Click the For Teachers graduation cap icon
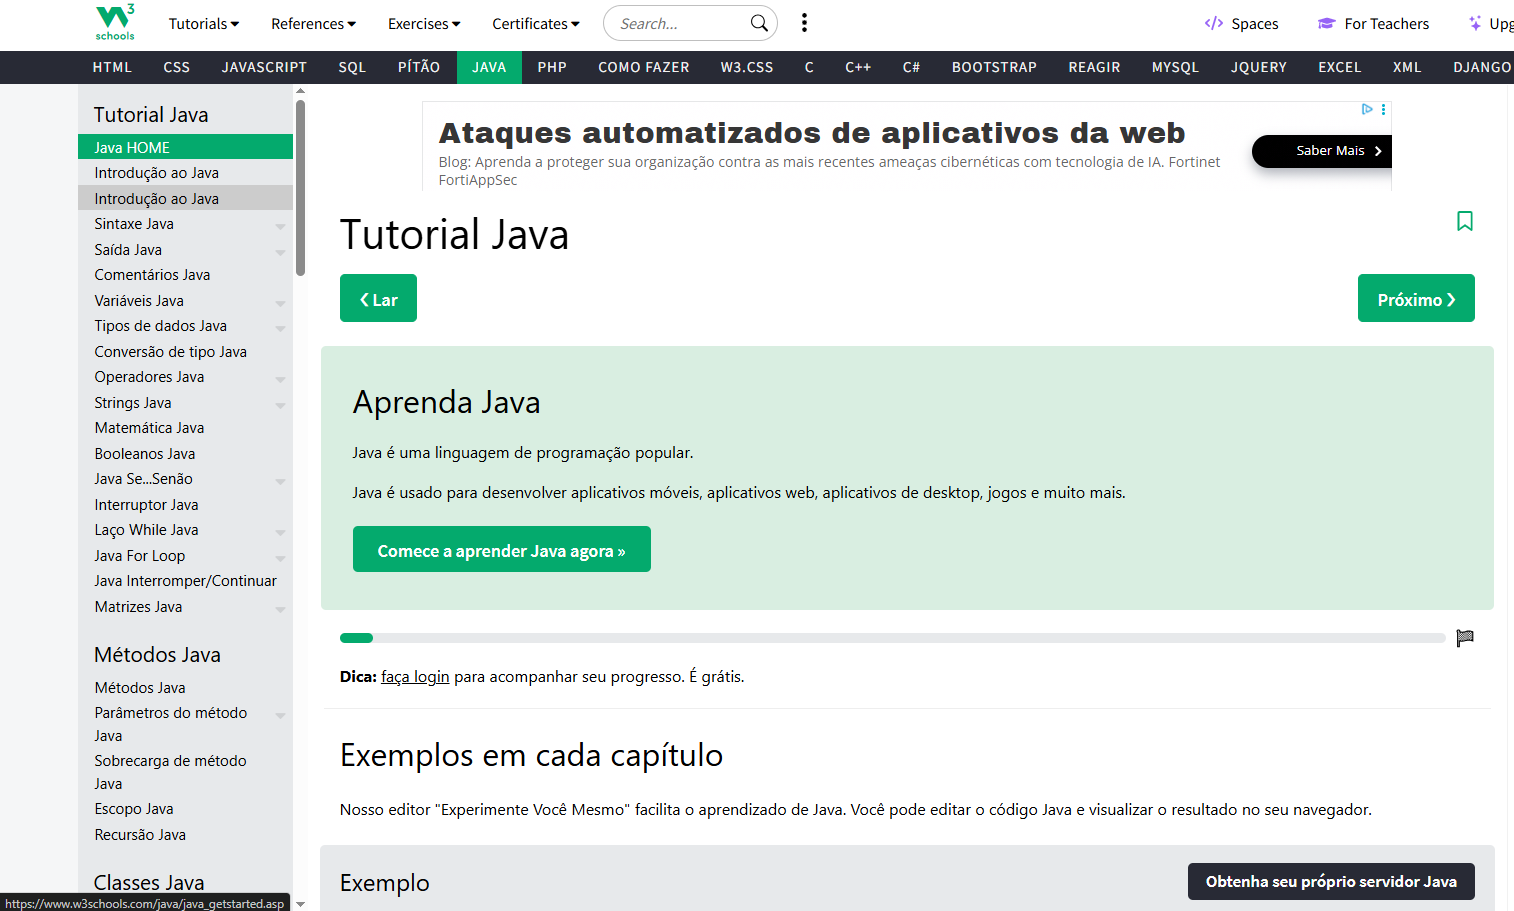1514x911 pixels. pyautogui.click(x=1326, y=23)
